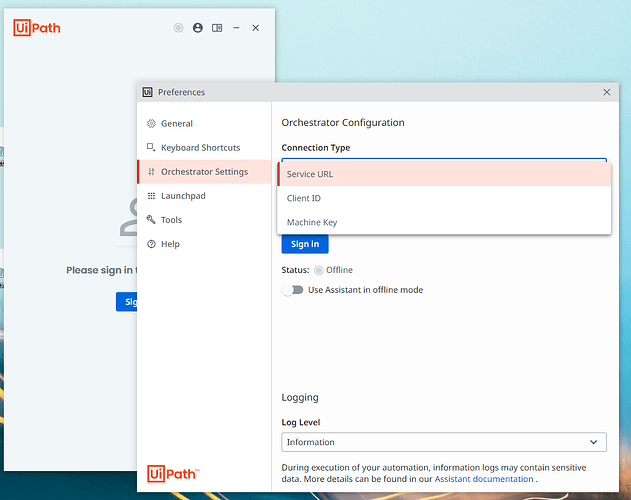Click the account profile icon in Assistant
The image size is (631, 500).
coord(198,28)
